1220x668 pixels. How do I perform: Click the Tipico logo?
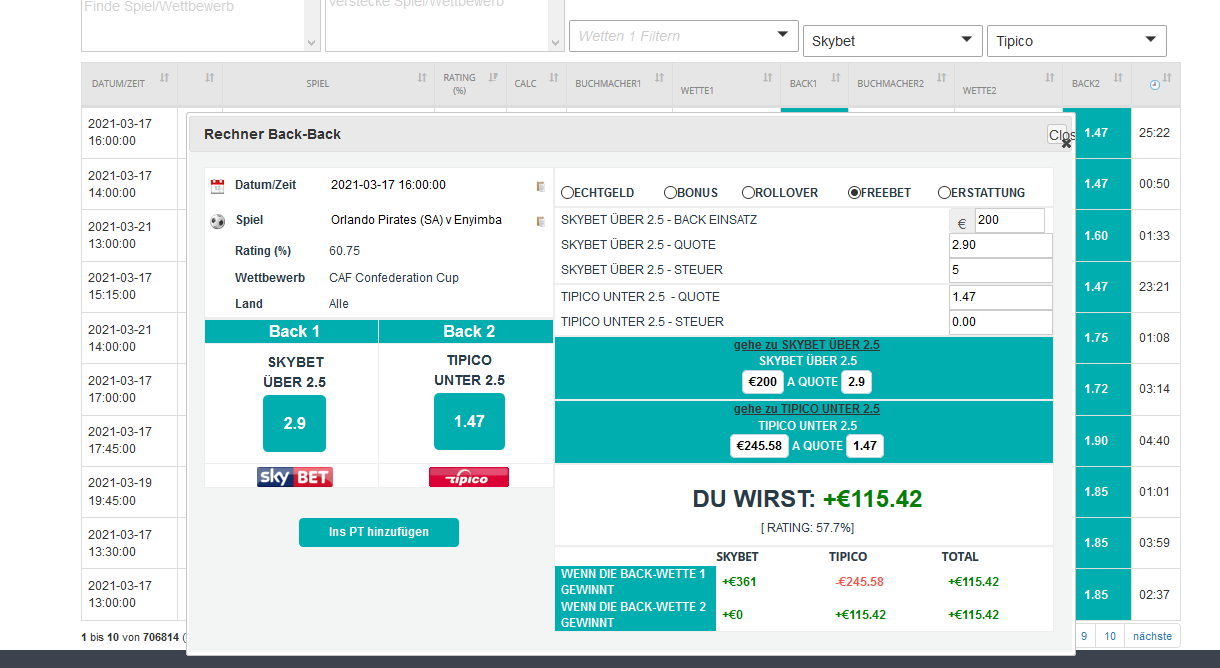469,477
